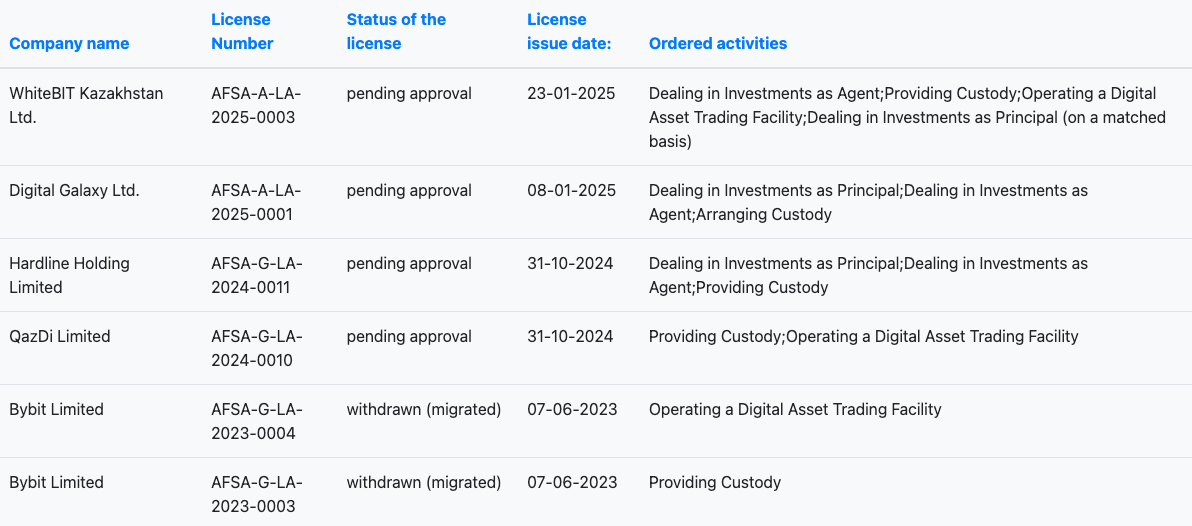Click license number AFSA-A-LA-2025-0003
This screenshot has width=1192, height=526.
click(x=256, y=105)
